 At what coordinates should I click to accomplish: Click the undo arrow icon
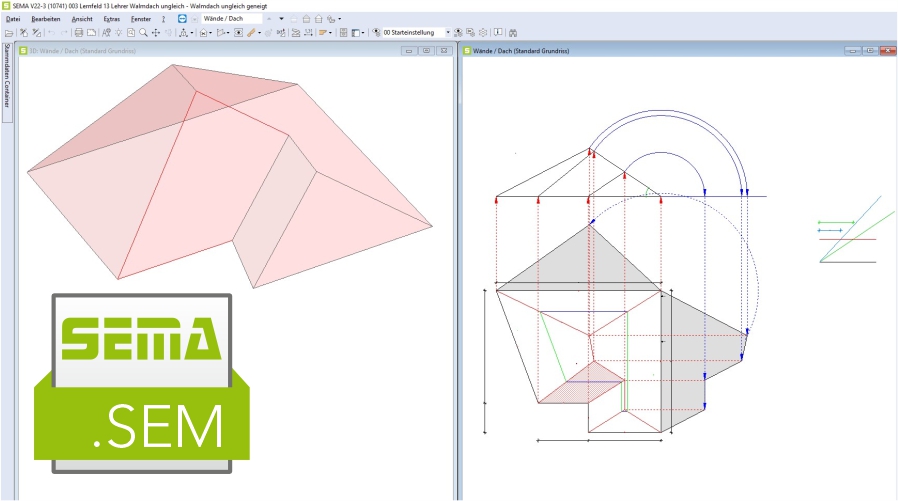(51, 33)
